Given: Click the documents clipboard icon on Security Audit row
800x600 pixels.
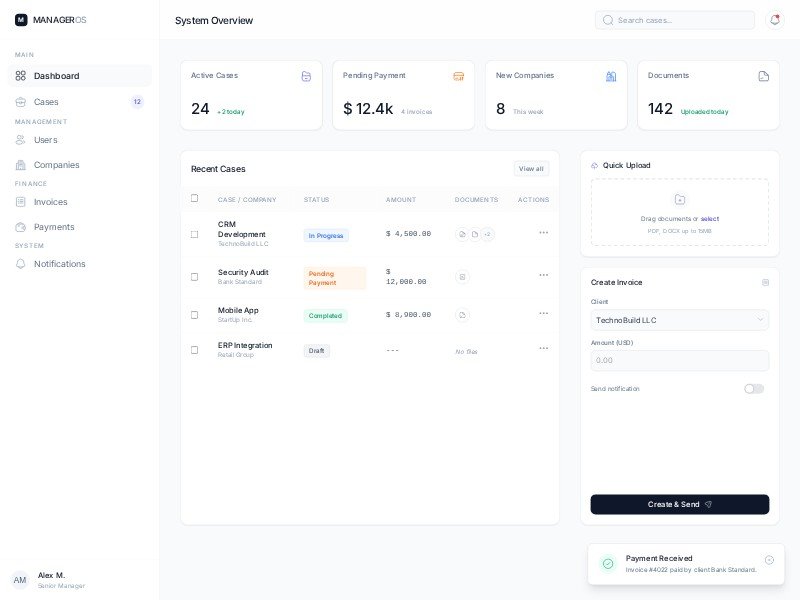Looking at the screenshot, I should pos(462,275).
